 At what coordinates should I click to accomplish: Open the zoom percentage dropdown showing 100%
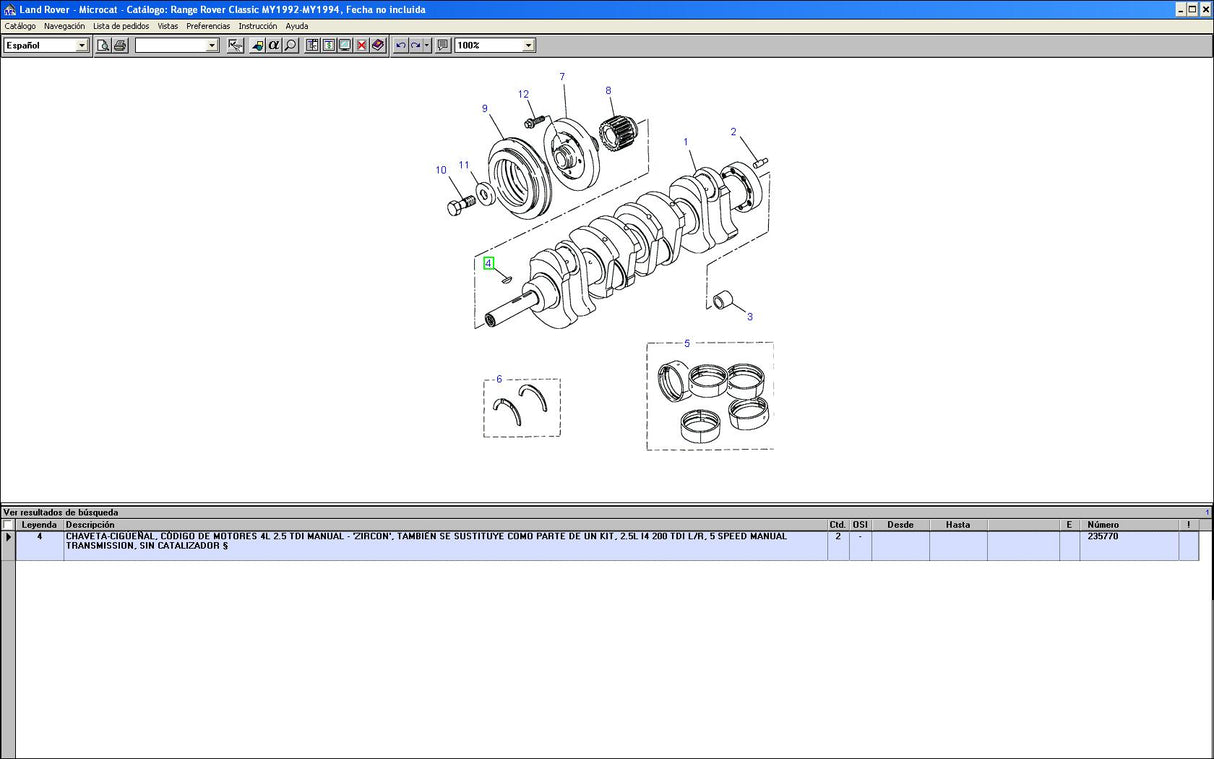[x=527, y=45]
